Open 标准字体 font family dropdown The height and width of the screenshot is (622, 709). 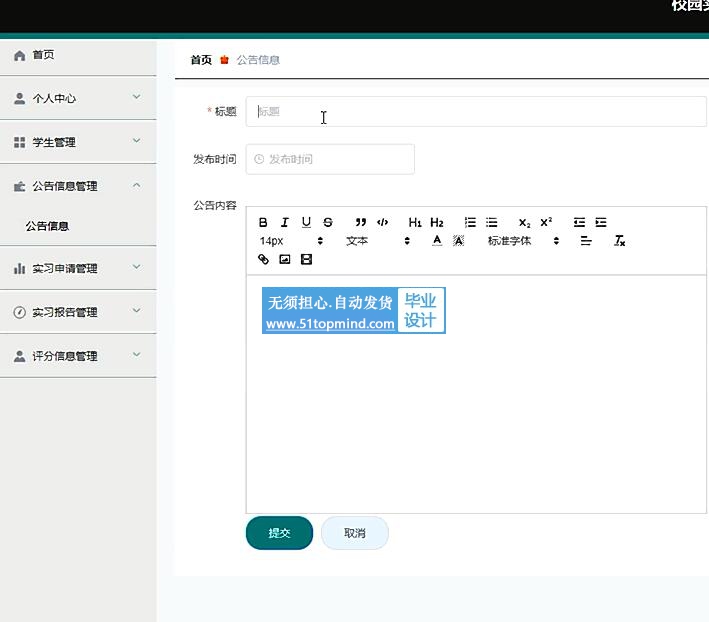[x=524, y=241]
